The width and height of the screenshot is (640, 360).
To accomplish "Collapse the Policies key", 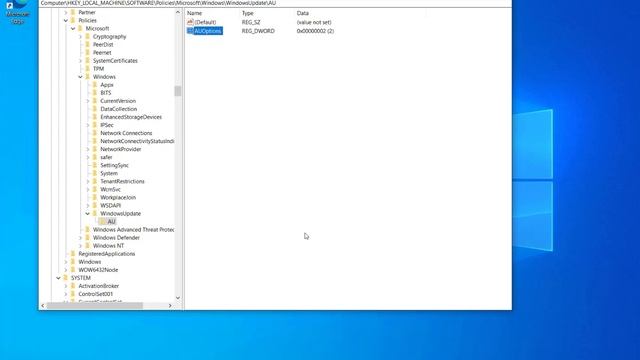I will 66,20.
